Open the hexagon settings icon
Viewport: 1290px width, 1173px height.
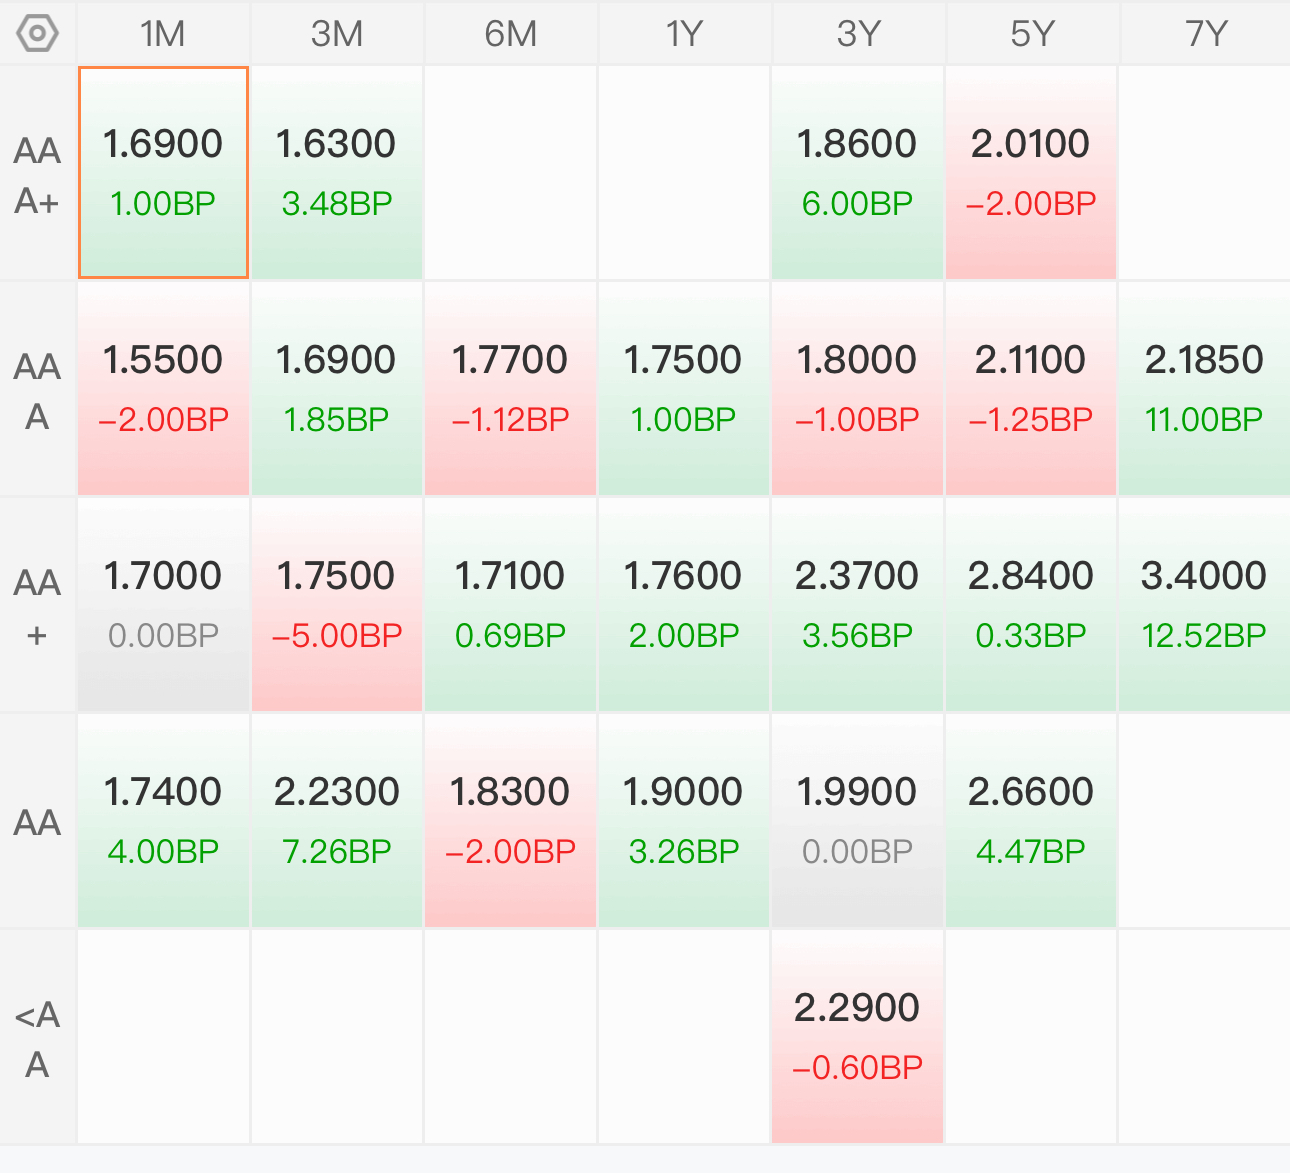tap(37, 33)
